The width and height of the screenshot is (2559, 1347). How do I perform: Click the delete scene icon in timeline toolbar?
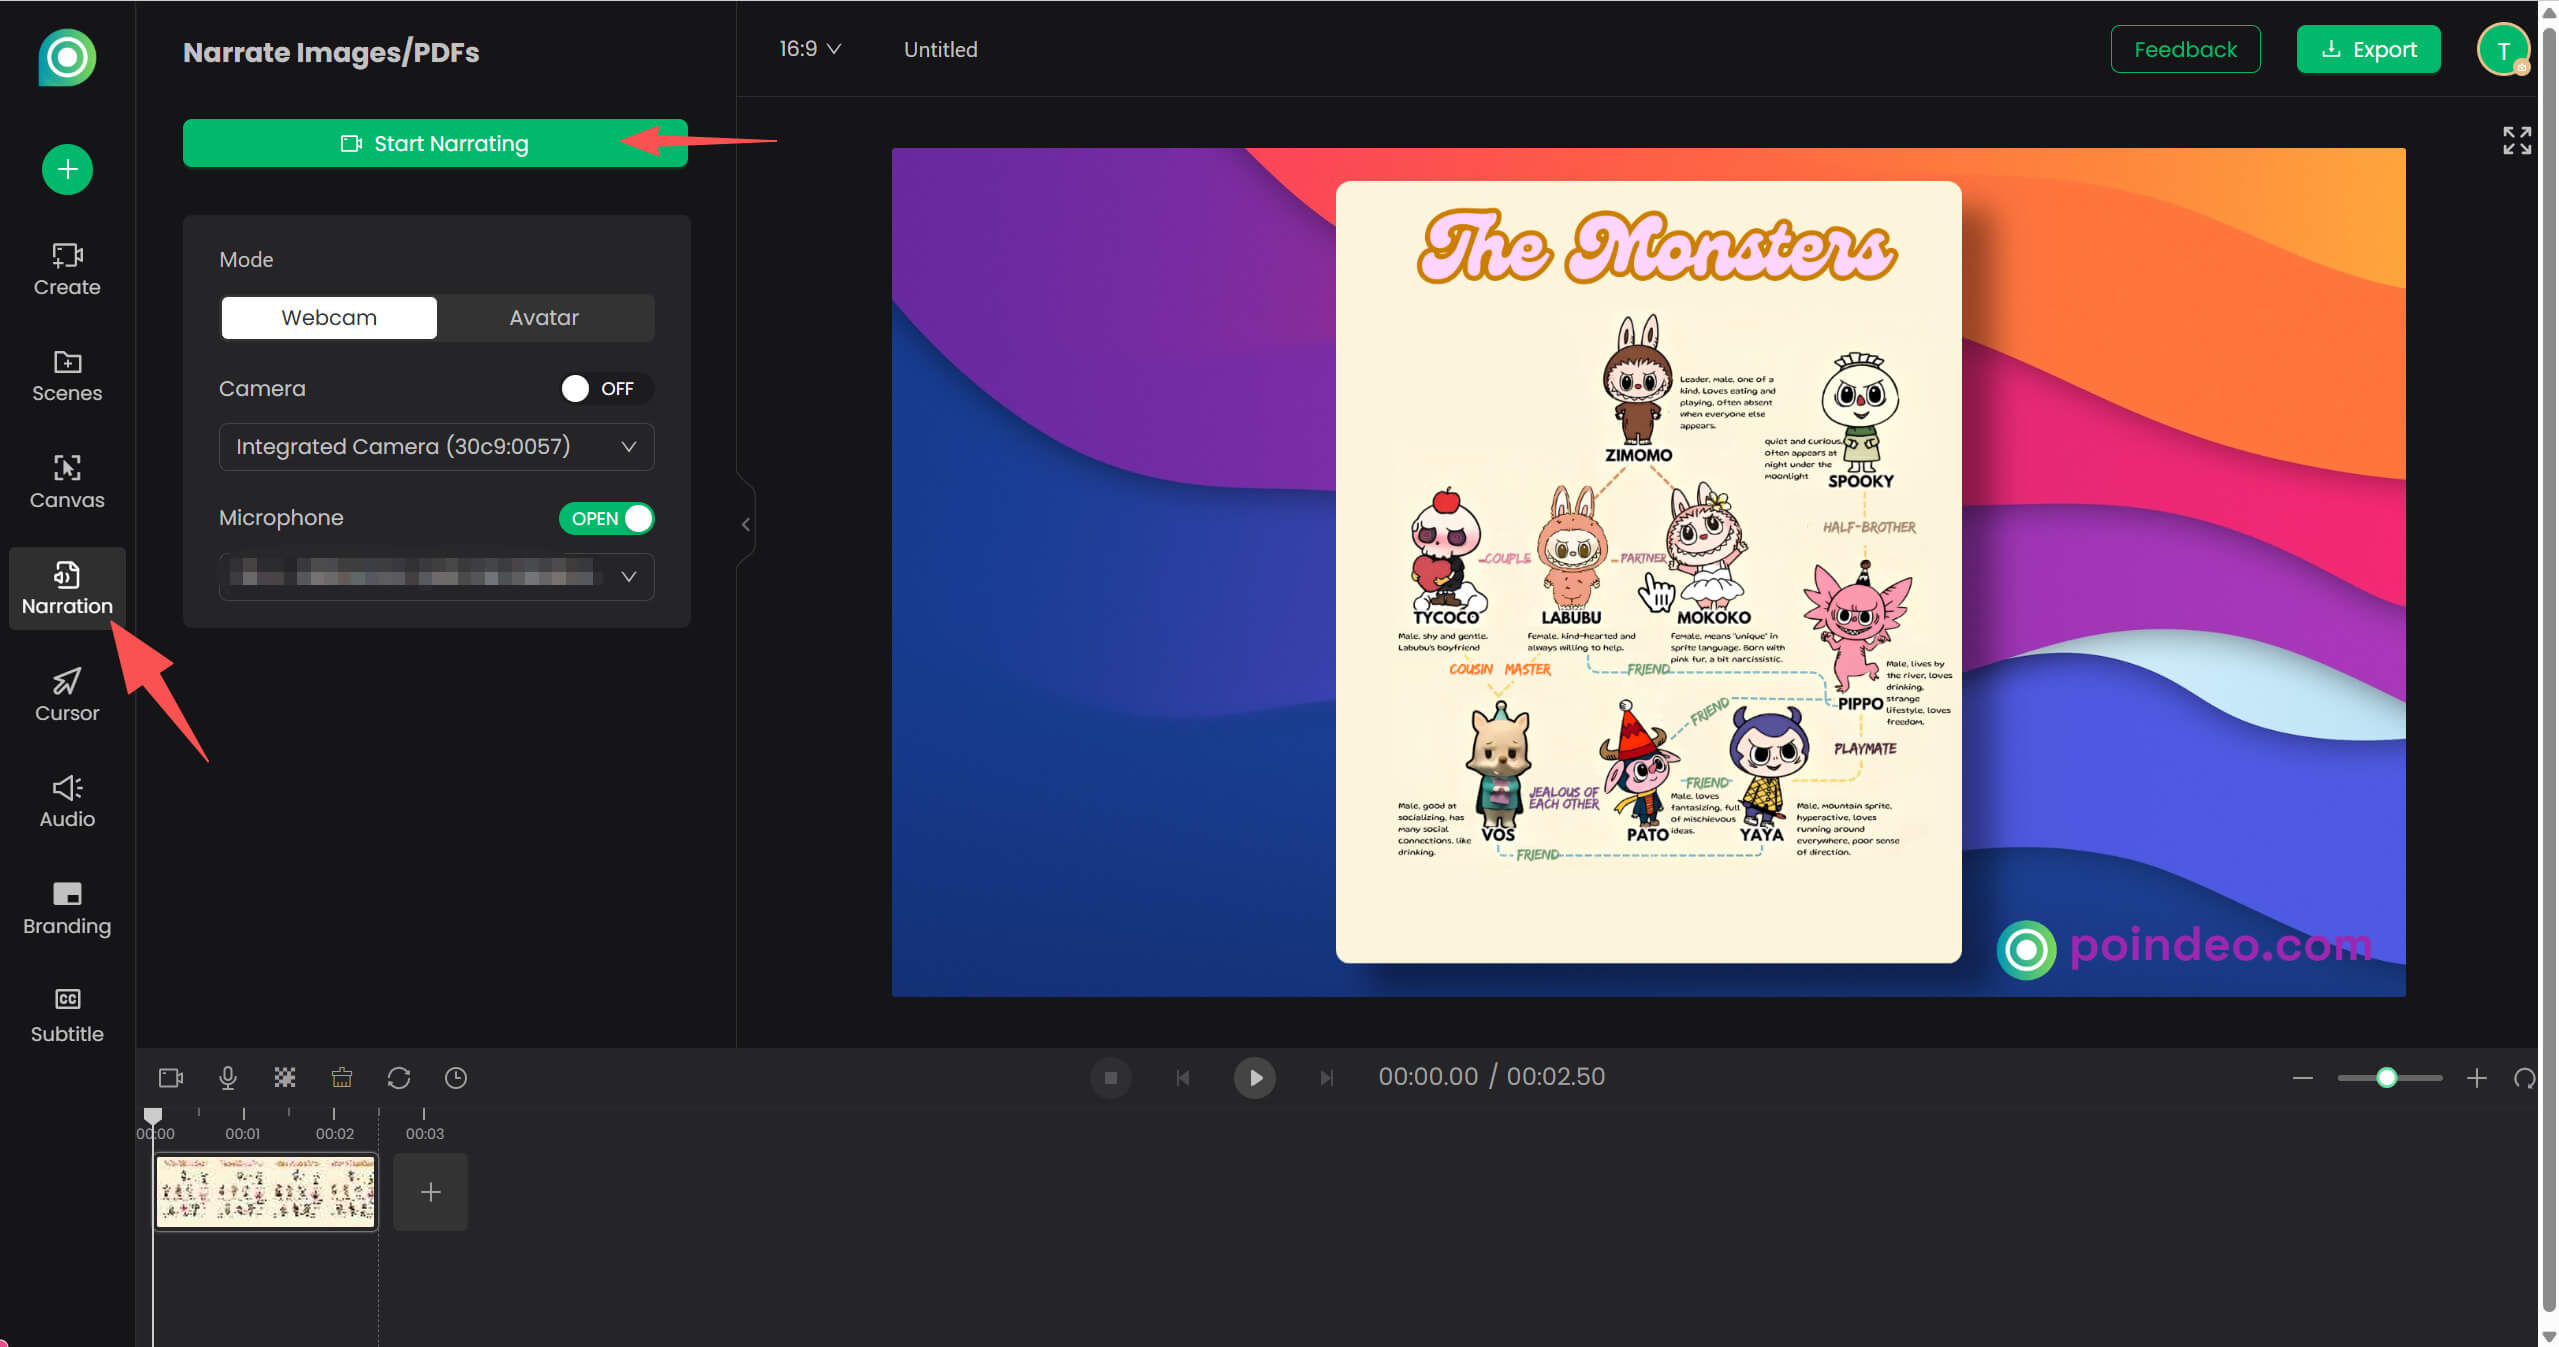[x=342, y=1077]
